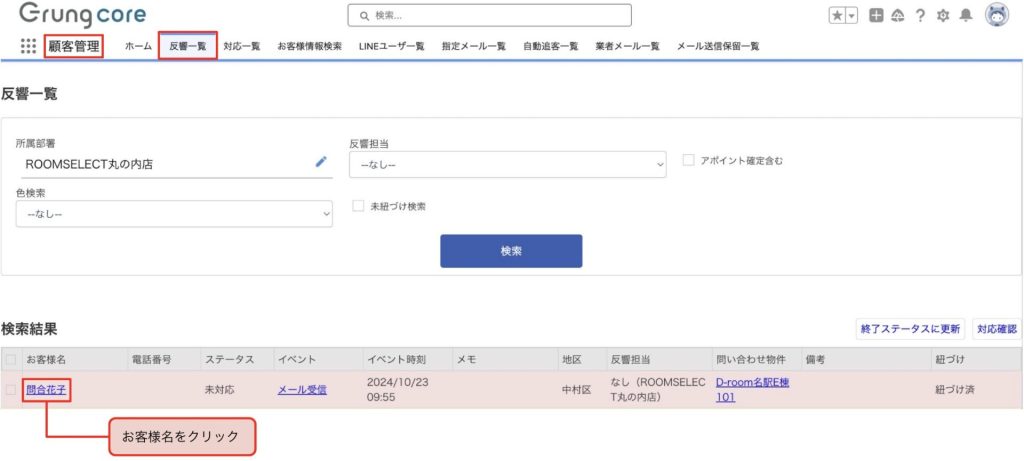Click the global search input field
Image resolution: width=1024 pixels, height=461 pixels.
coord(489,15)
